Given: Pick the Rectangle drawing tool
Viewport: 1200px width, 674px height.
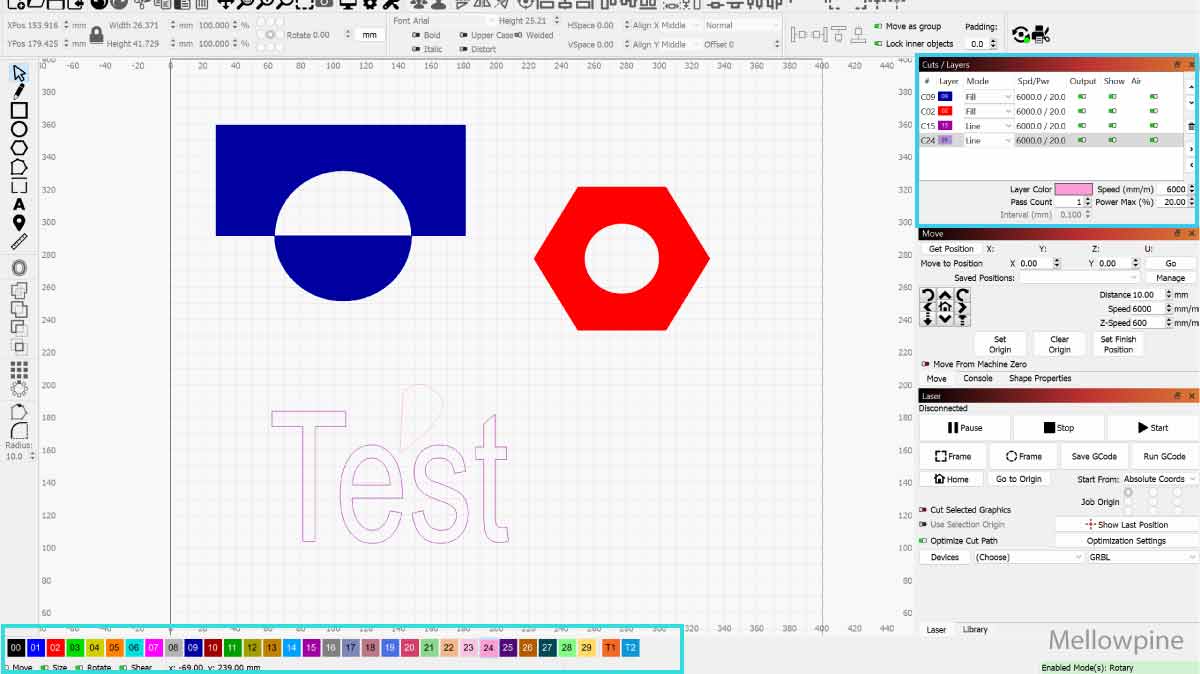Looking at the screenshot, I should click(19, 110).
